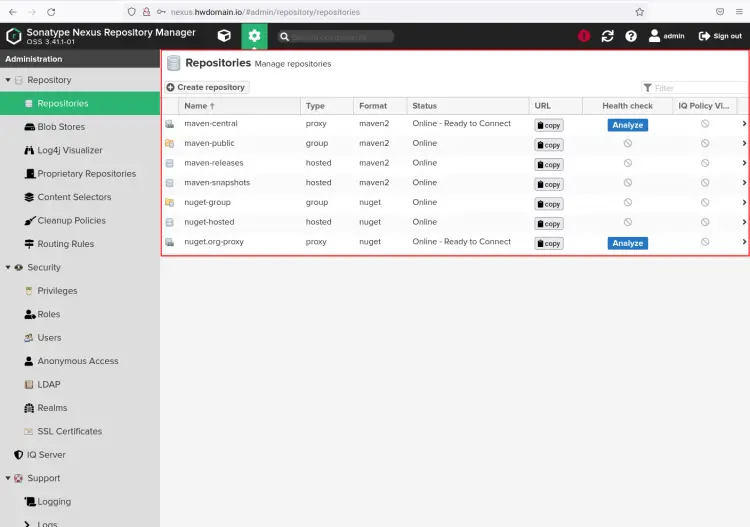Open the admin user account
Screen dimensions: 750x527
tap(666, 36)
